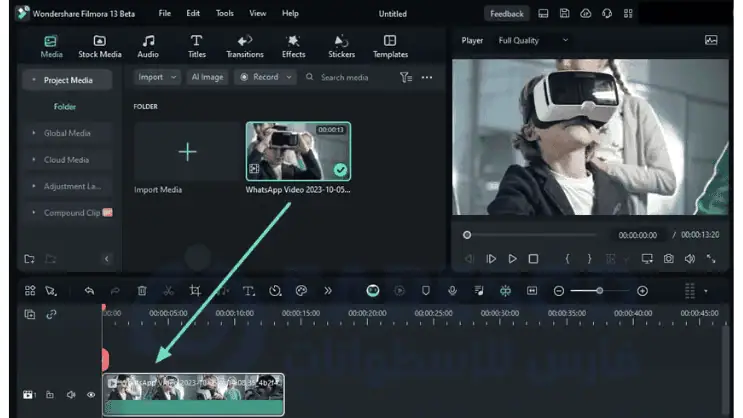
Task: Click the media filter icon
Action: 406,77
